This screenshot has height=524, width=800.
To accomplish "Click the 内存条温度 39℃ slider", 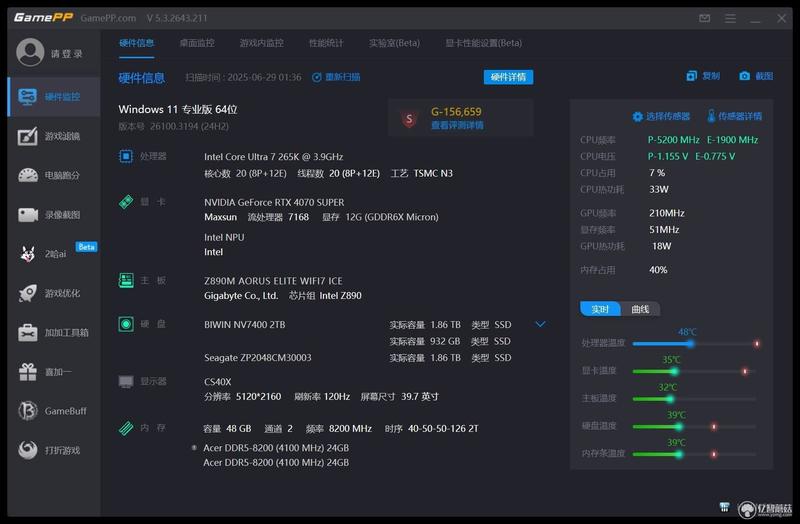I will [x=695, y=454].
